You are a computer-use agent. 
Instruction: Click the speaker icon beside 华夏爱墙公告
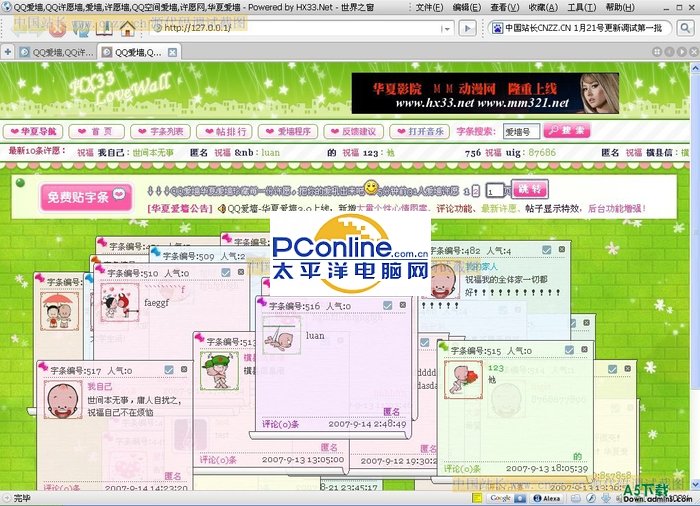point(221,209)
